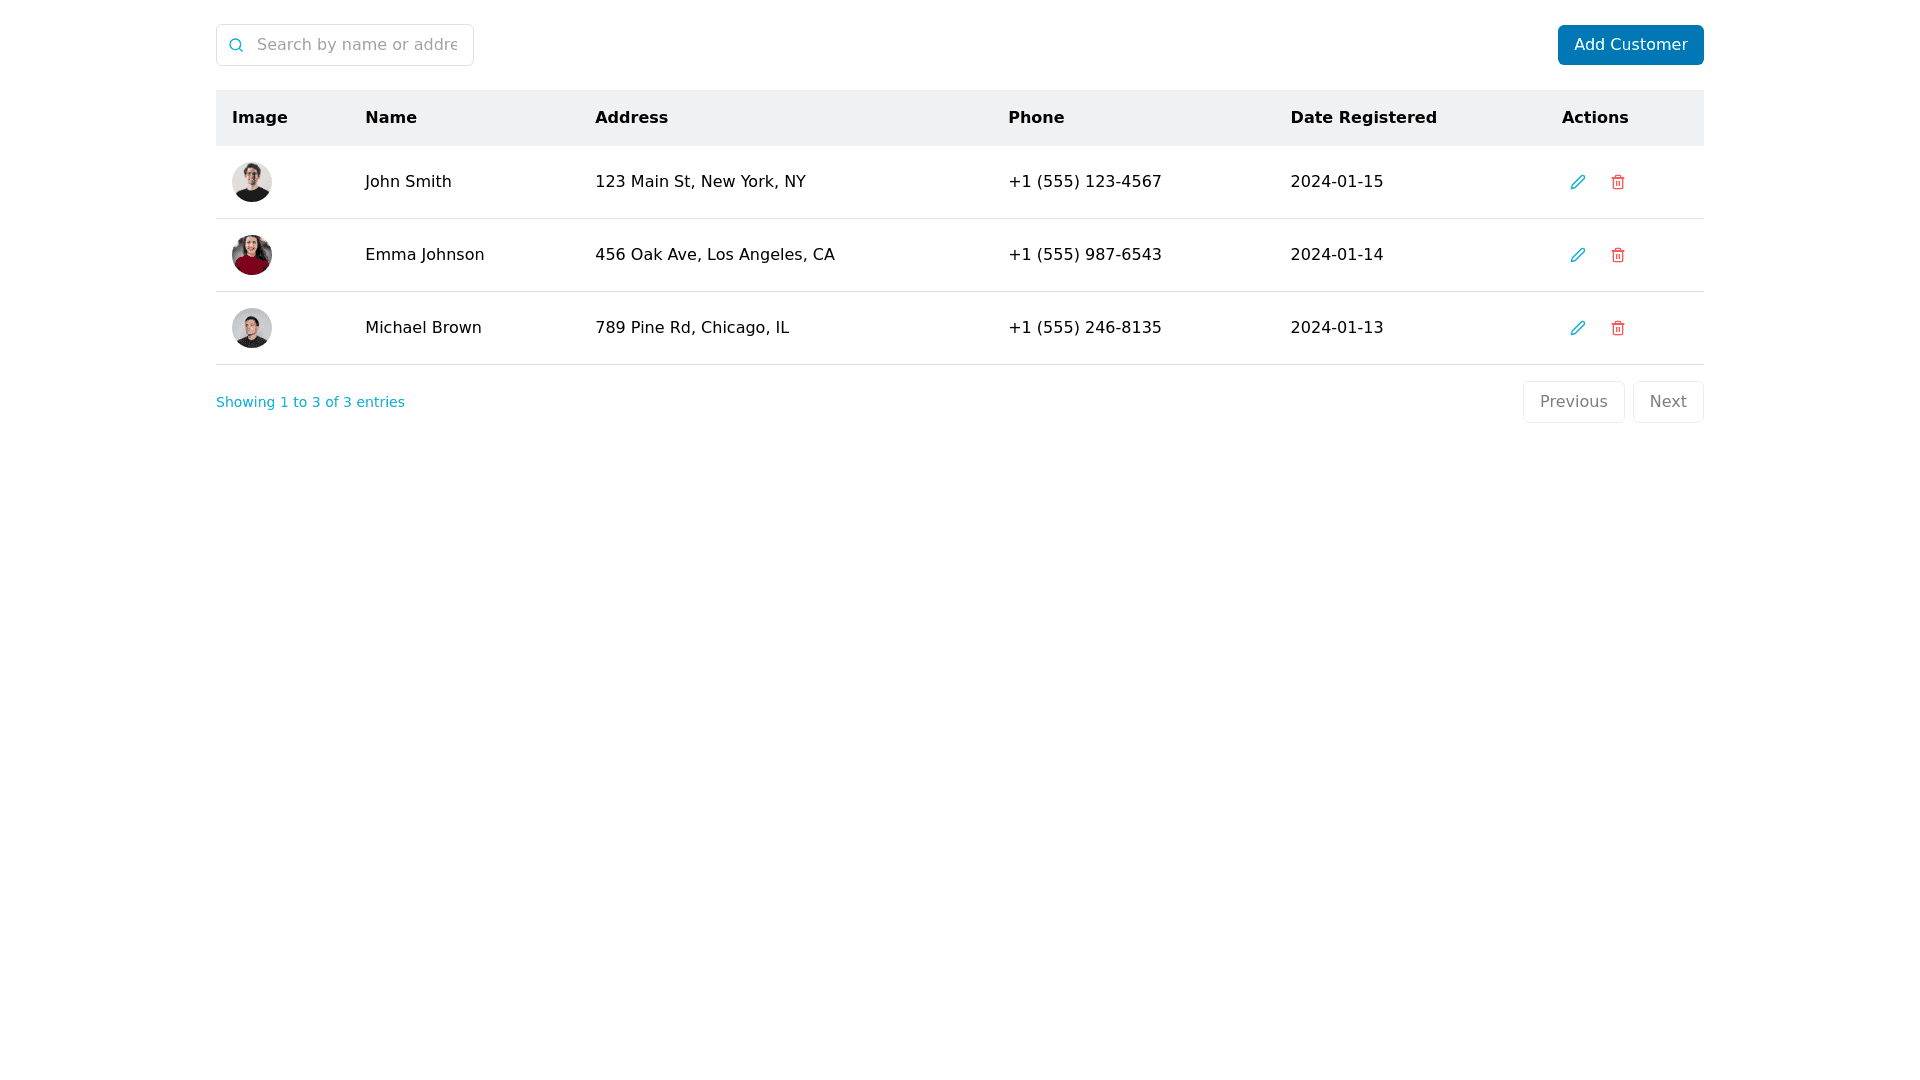Select Michael Brown's avatar thumbnail
This screenshot has height=1080, width=1920.
coord(252,328)
